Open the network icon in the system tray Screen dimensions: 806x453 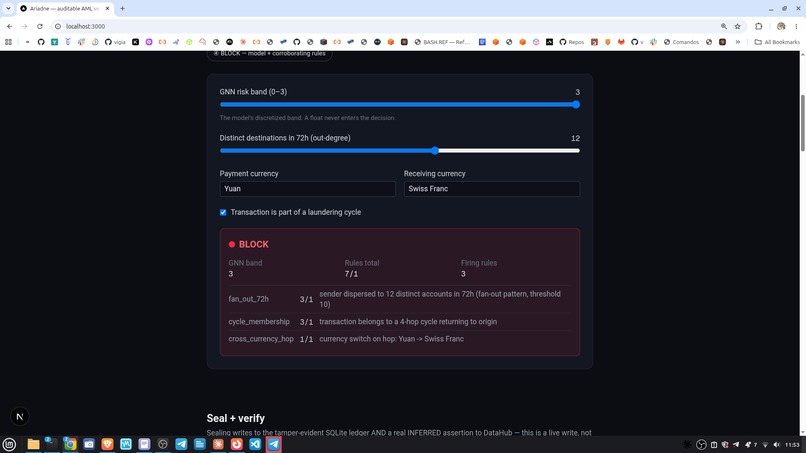pos(765,445)
